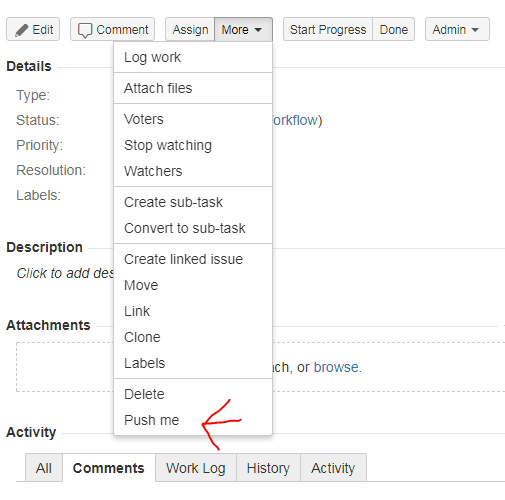Choose Create linked issue
Viewport: 505px width, 500px height.
(193, 259)
